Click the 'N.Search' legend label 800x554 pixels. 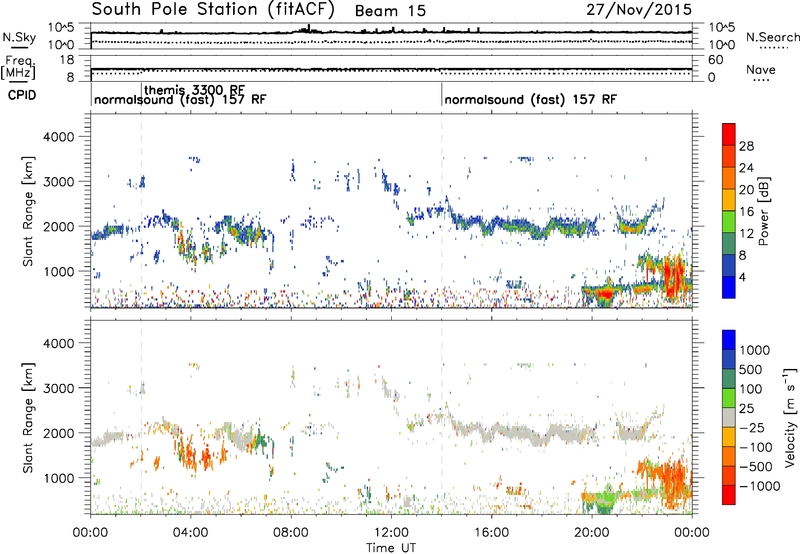coord(772,37)
